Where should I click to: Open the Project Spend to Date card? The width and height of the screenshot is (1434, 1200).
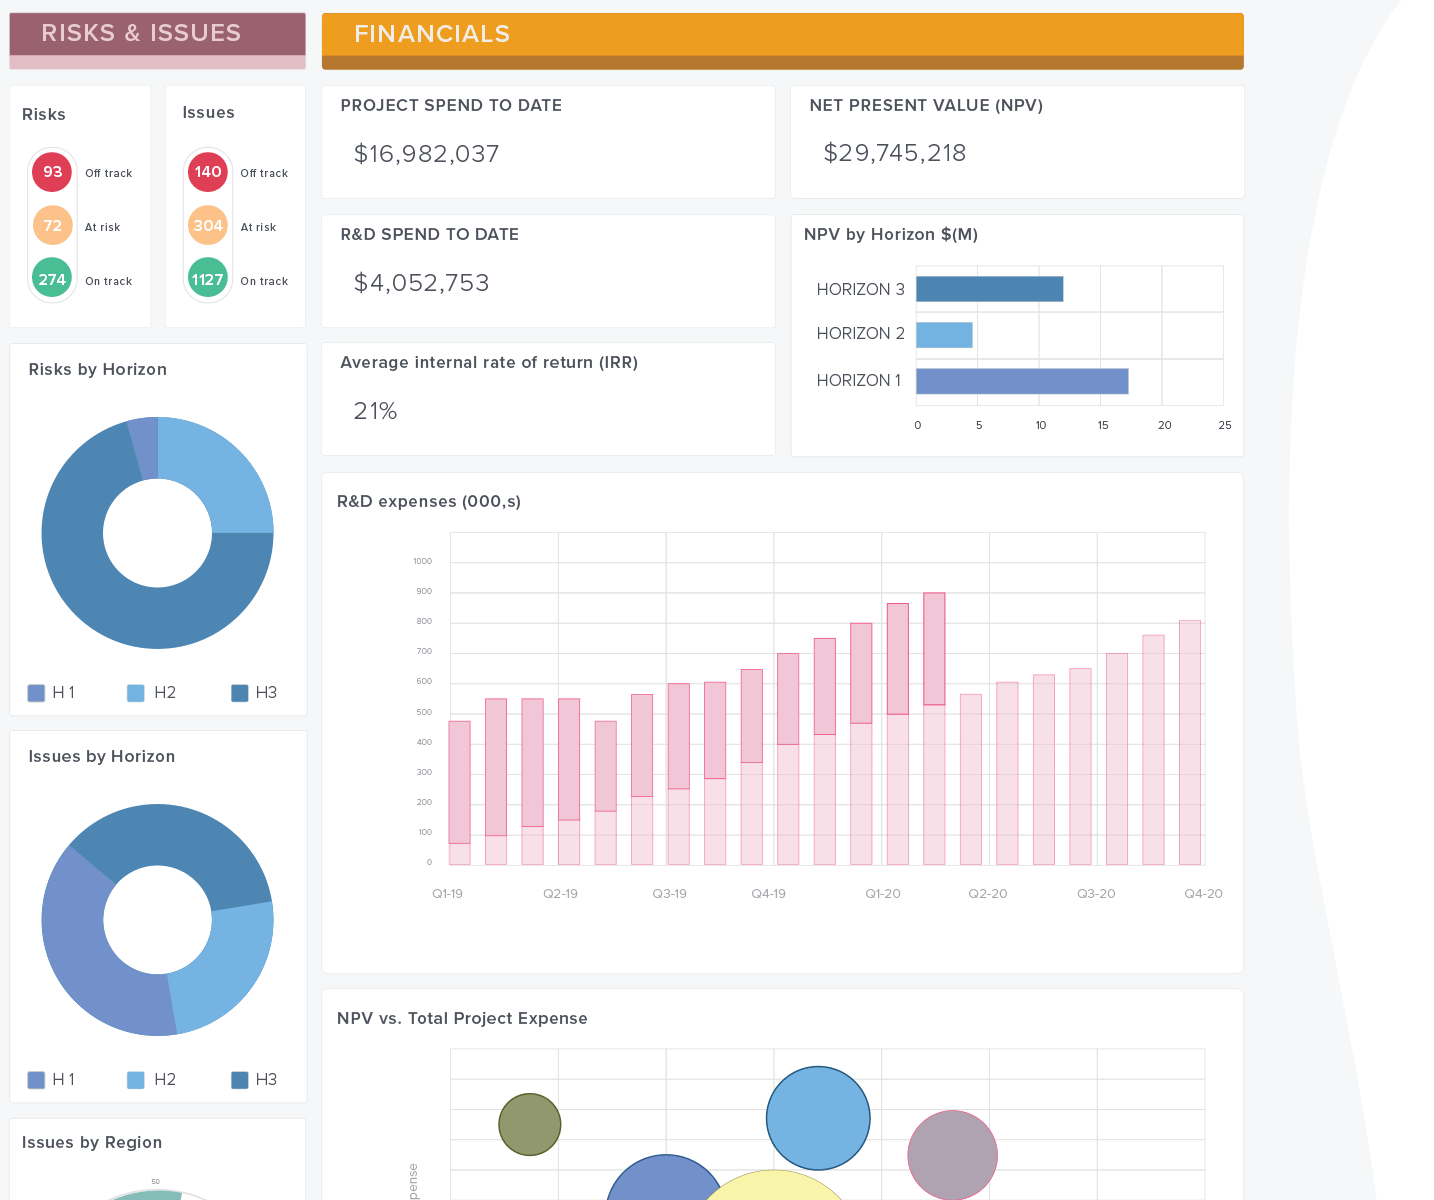548,141
